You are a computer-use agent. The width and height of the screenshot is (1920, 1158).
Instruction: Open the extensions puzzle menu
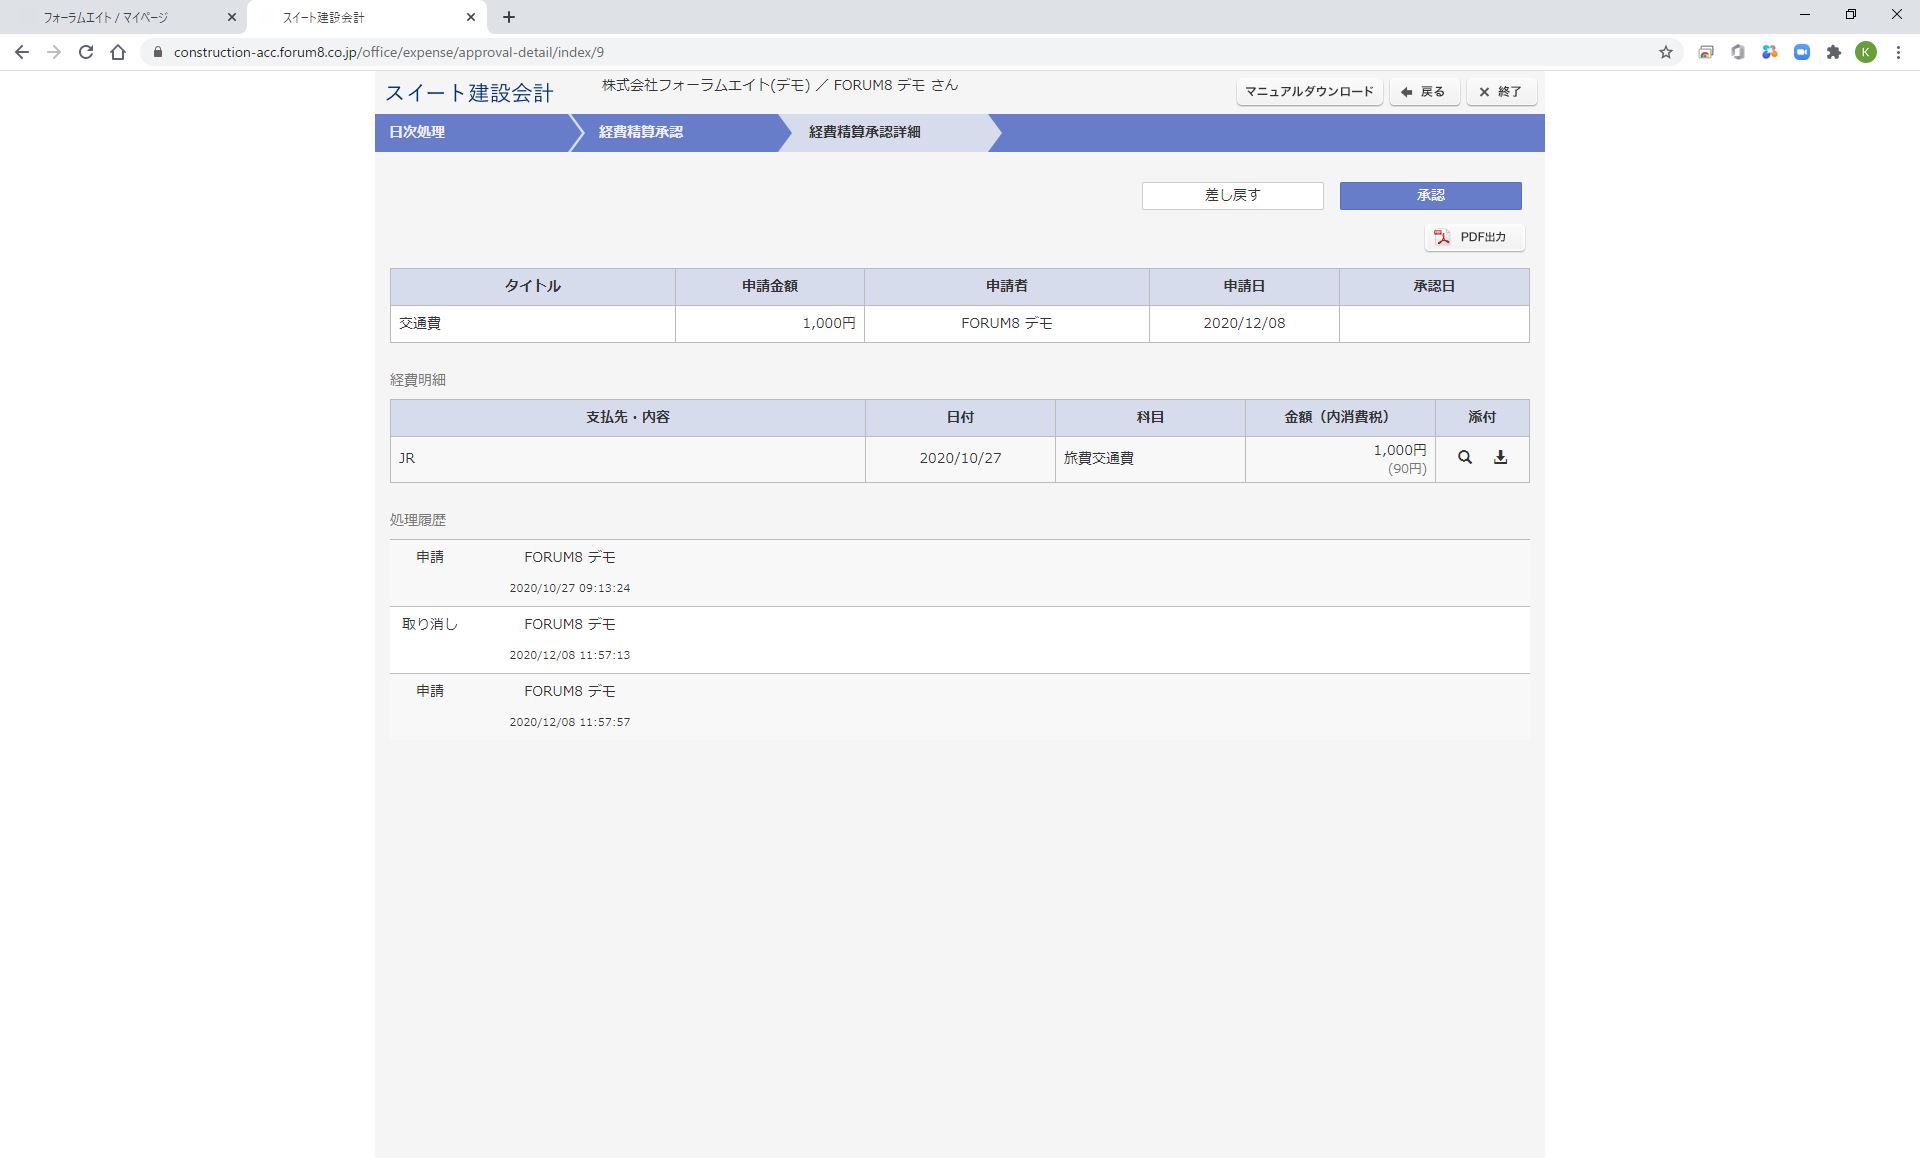point(1834,52)
